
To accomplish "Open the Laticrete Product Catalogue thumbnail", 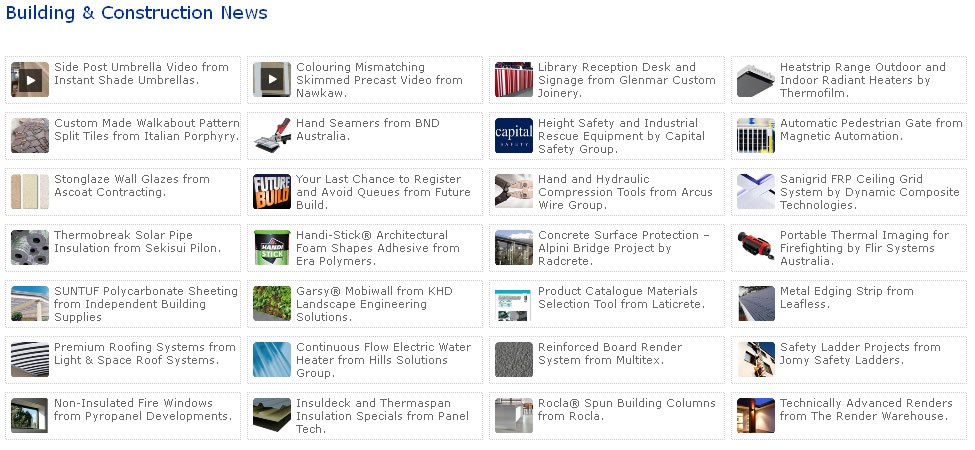I will click(514, 303).
